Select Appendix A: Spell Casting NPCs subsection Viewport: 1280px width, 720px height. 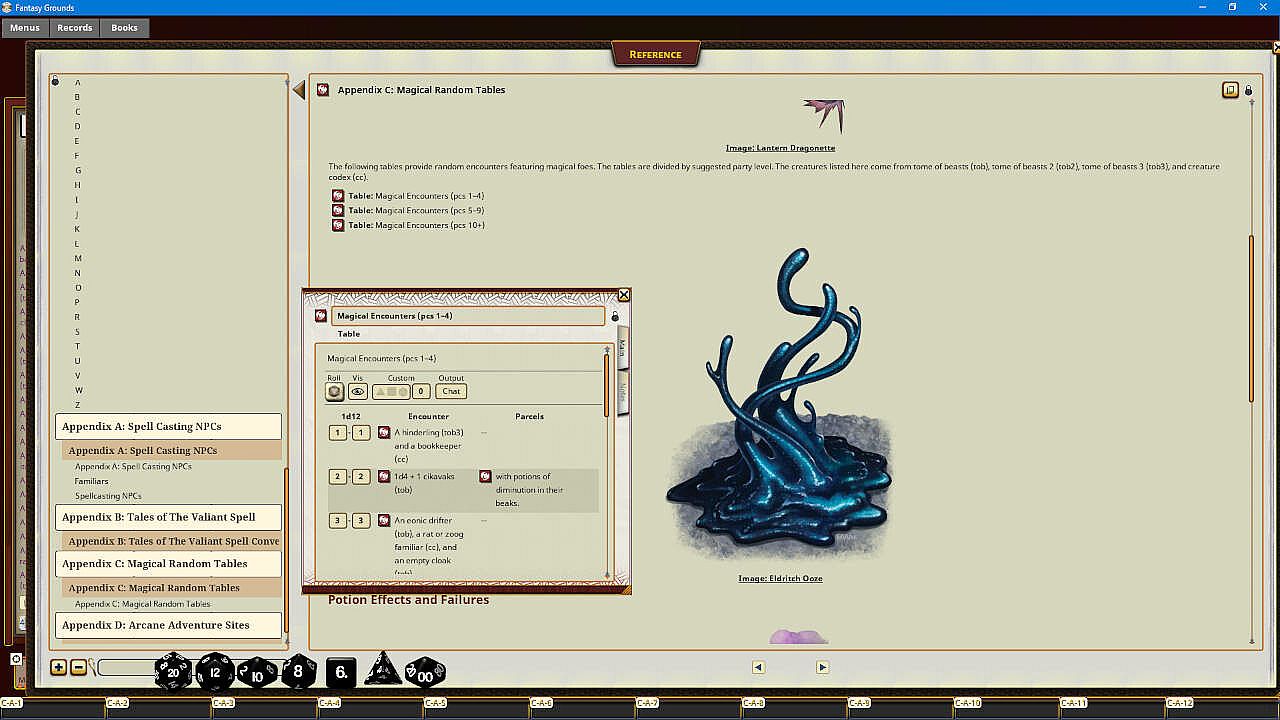tap(171, 451)
